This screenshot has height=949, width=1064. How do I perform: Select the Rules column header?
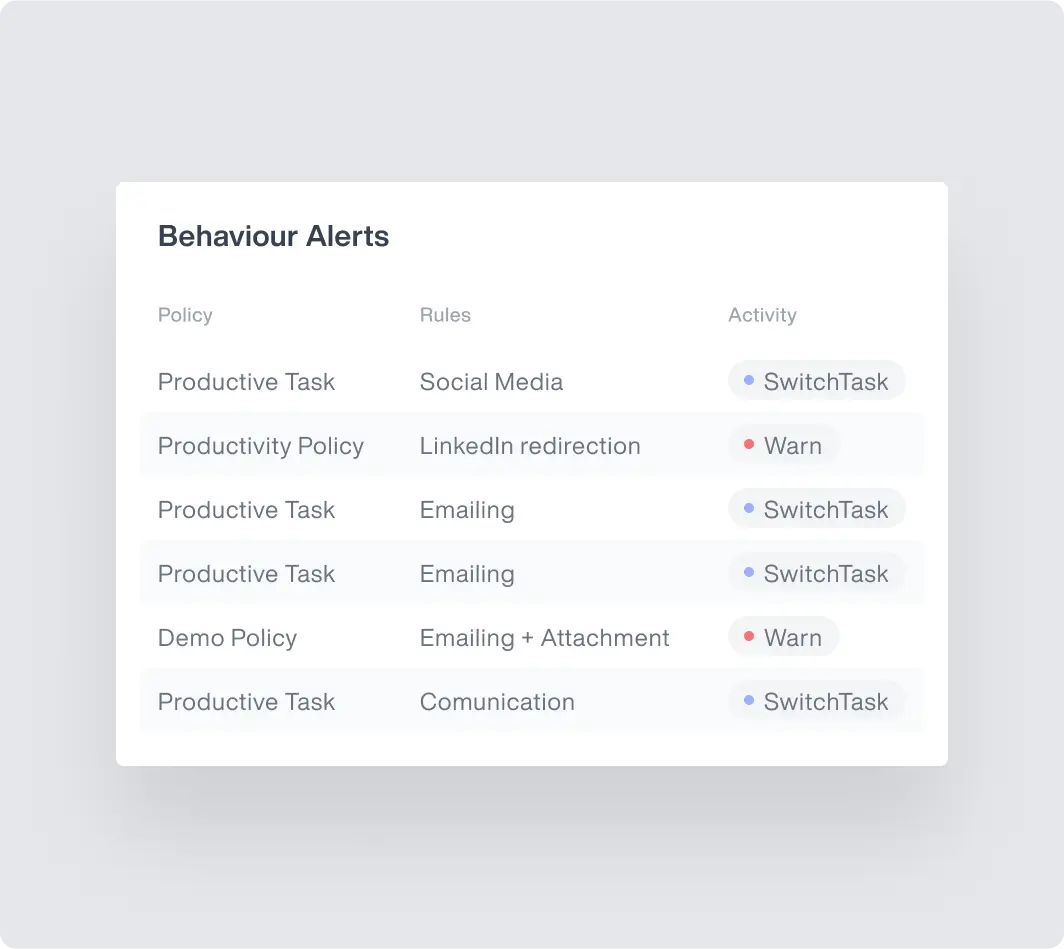coord(445,315)
